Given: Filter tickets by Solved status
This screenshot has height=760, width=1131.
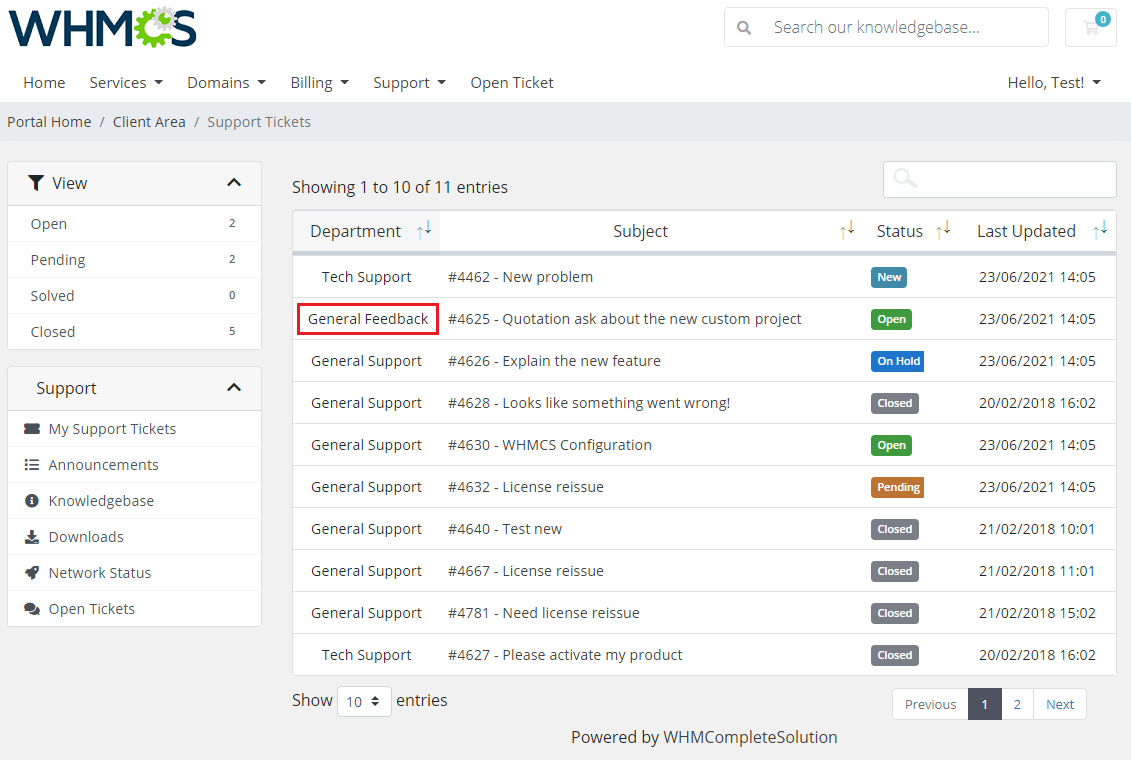Looking at the screenshot, I should pos(134,296).
